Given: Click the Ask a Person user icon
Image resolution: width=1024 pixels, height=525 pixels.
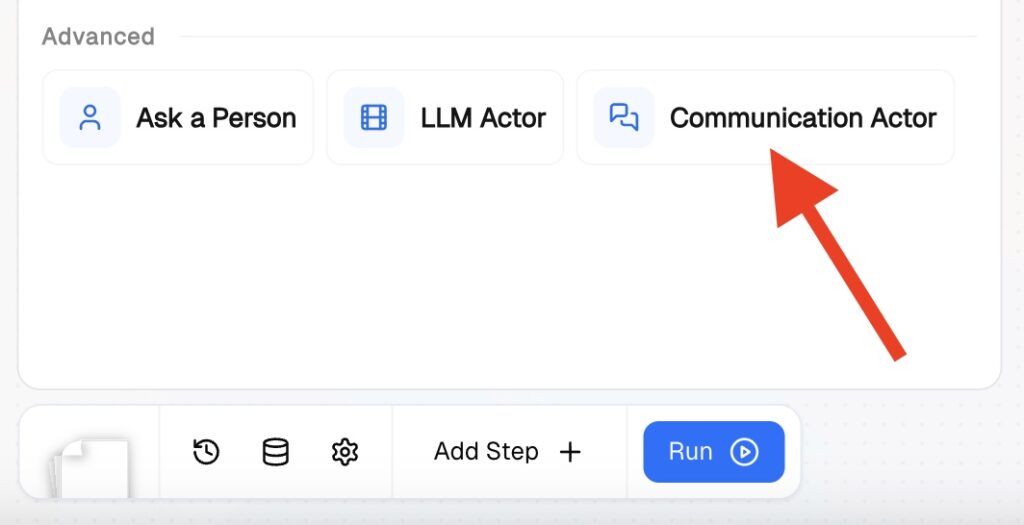Looking at the screenshot, I should (90, 118).
